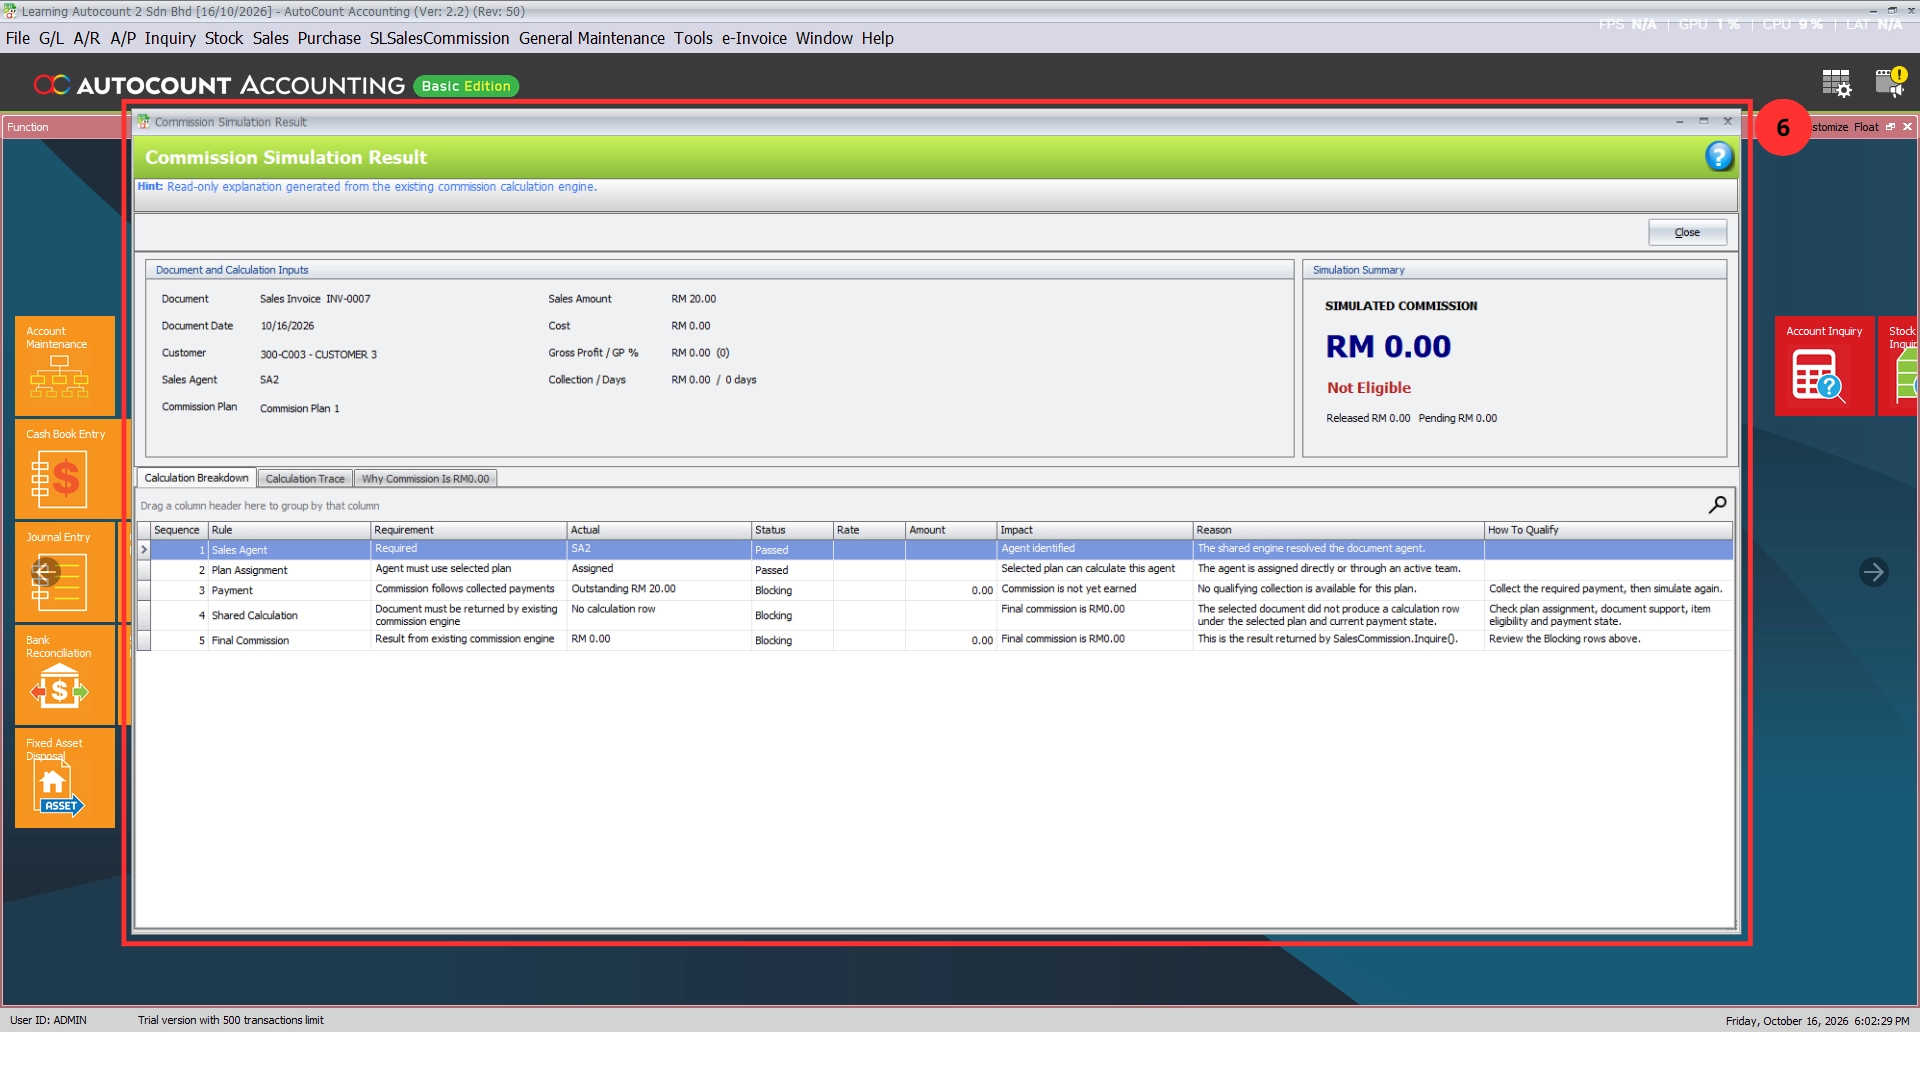
Task: Open the Stock menu
Action: 224,38
